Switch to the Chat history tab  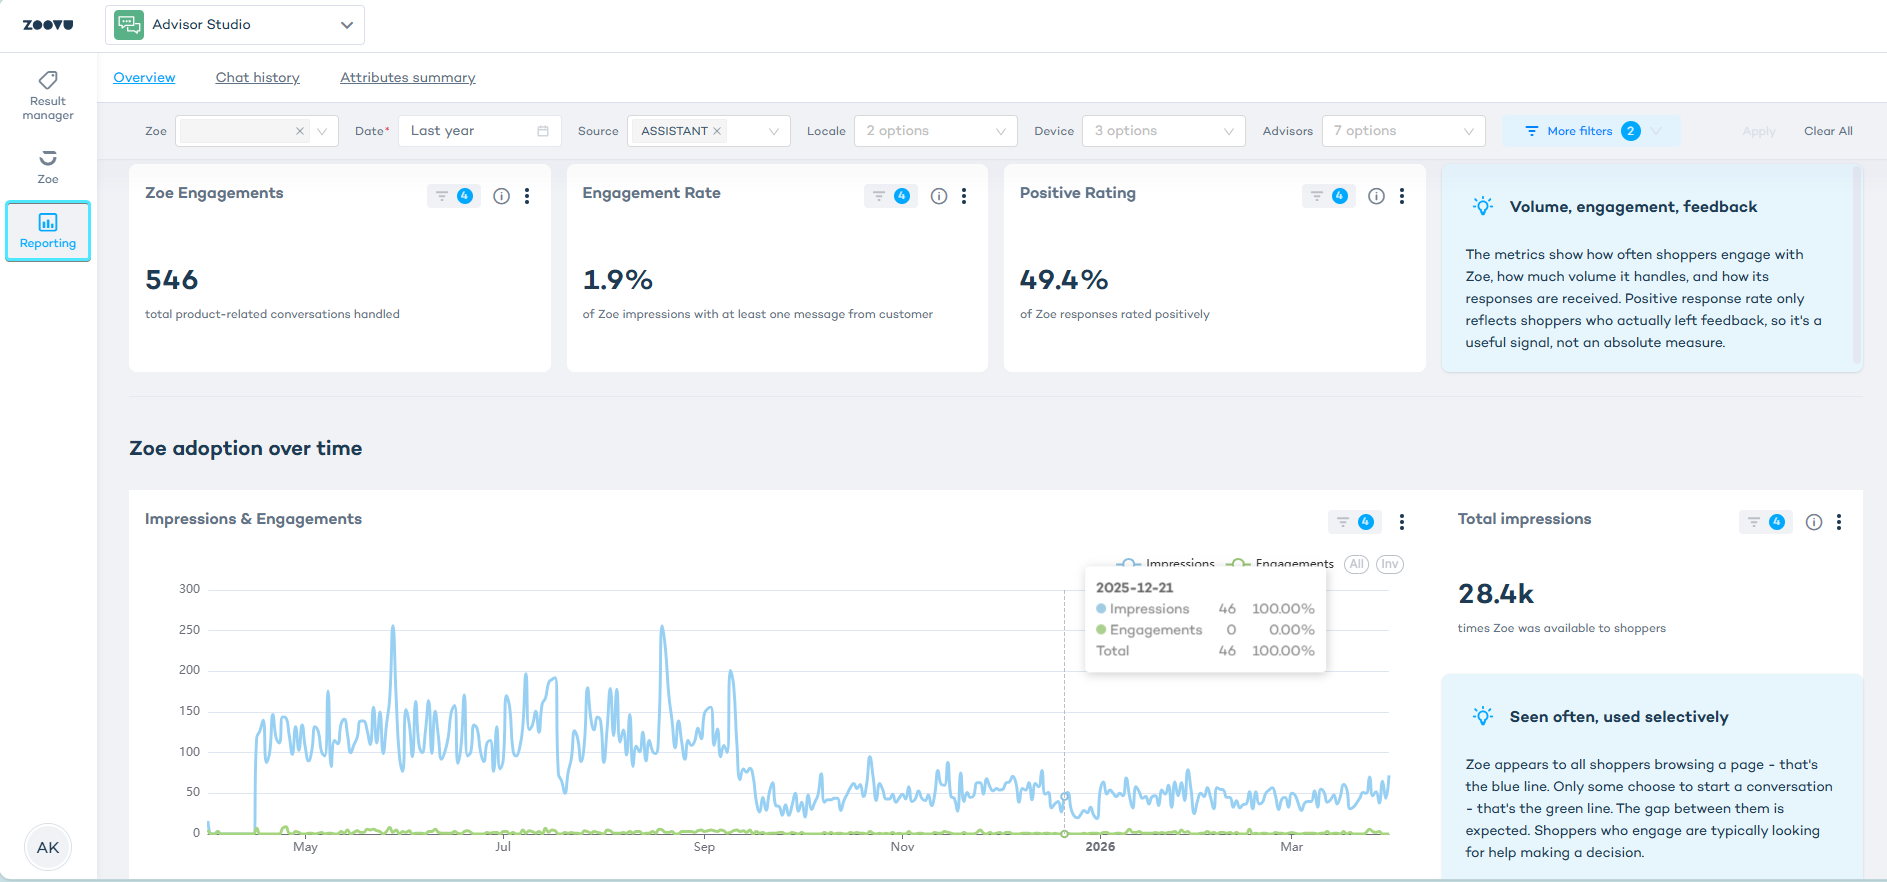click(257, 77)
